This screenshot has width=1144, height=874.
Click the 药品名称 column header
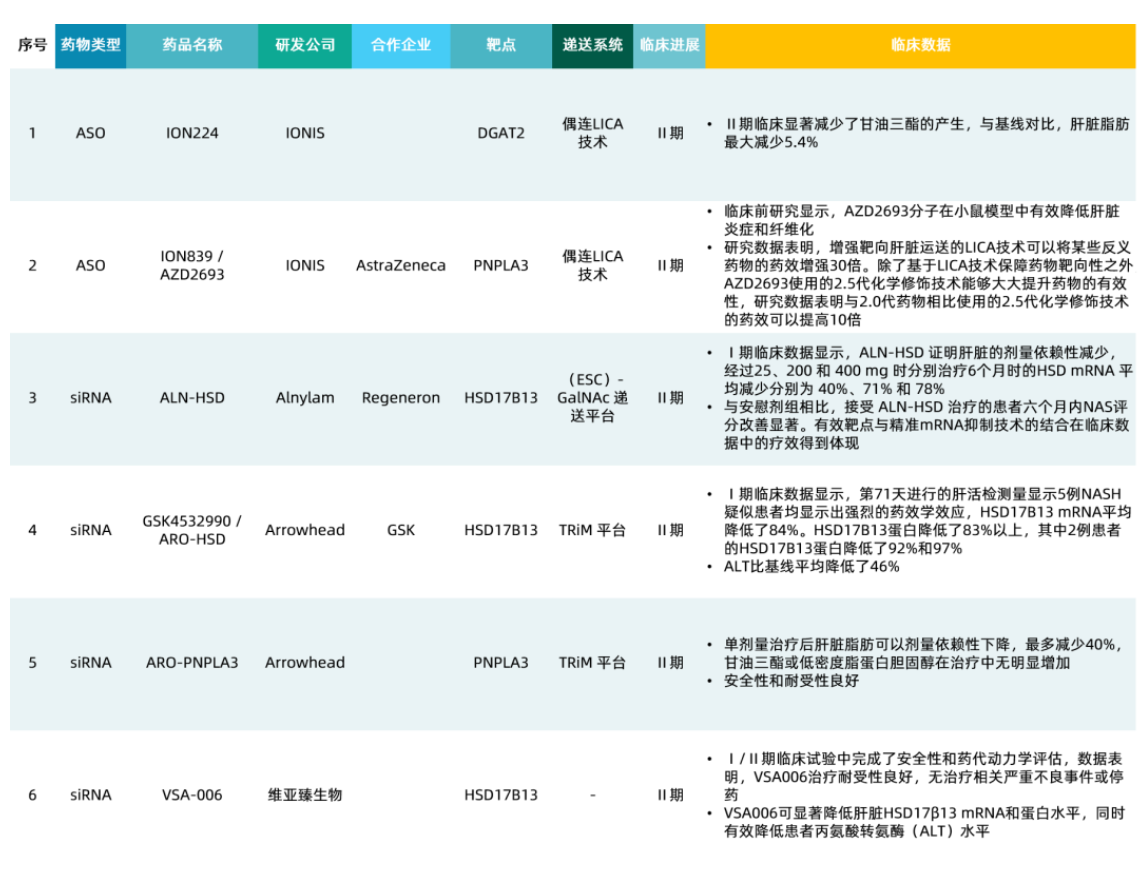[192, 45]
